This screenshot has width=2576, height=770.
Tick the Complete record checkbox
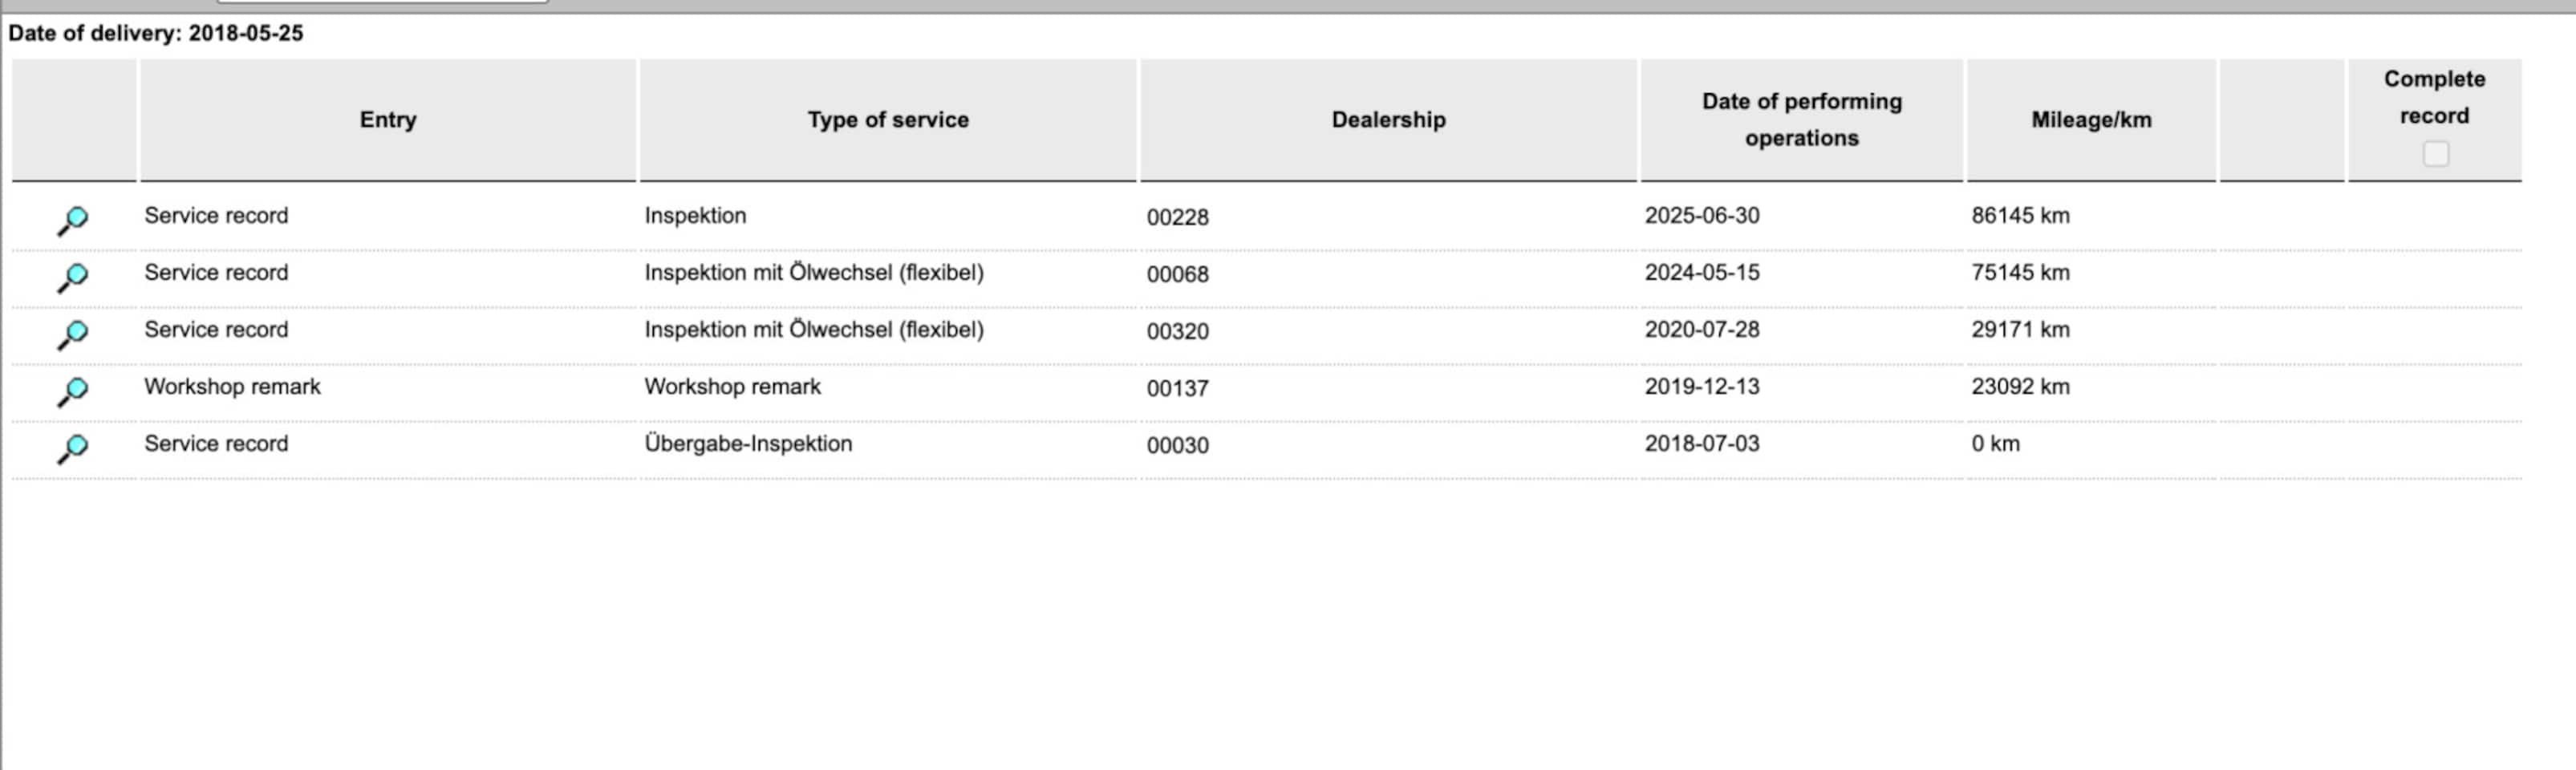[x=2435, y=154]
